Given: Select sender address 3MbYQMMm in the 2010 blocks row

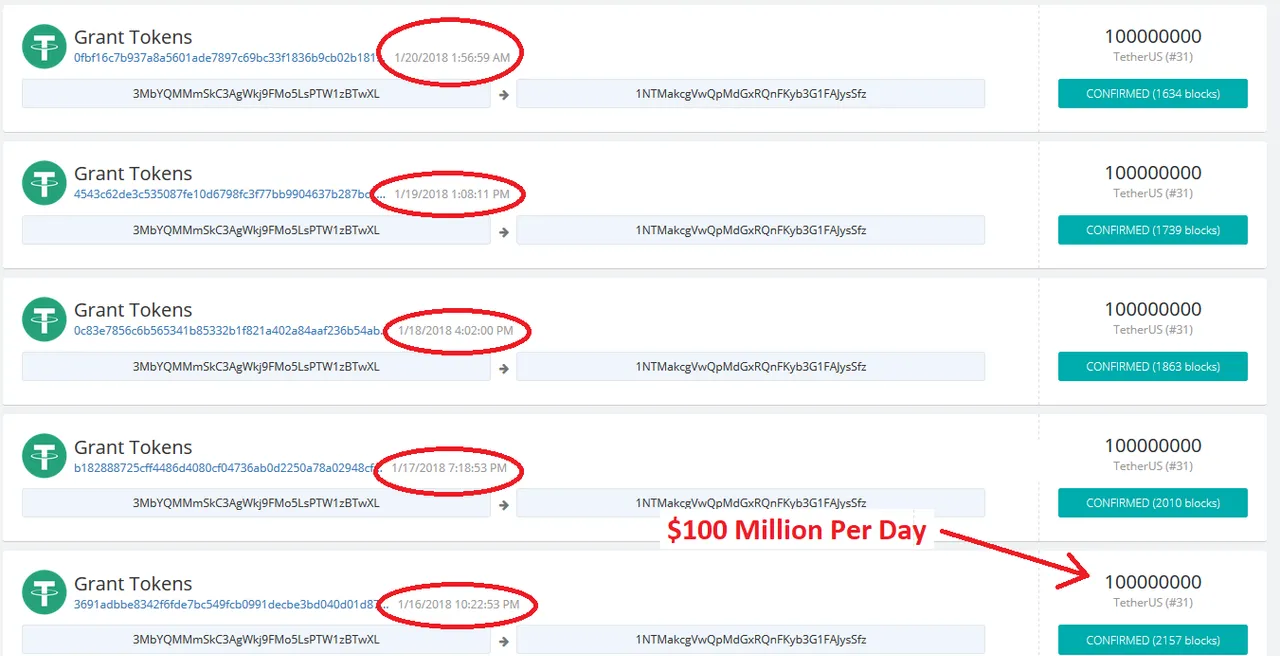Looking at the screenshot, I should 256,503.
